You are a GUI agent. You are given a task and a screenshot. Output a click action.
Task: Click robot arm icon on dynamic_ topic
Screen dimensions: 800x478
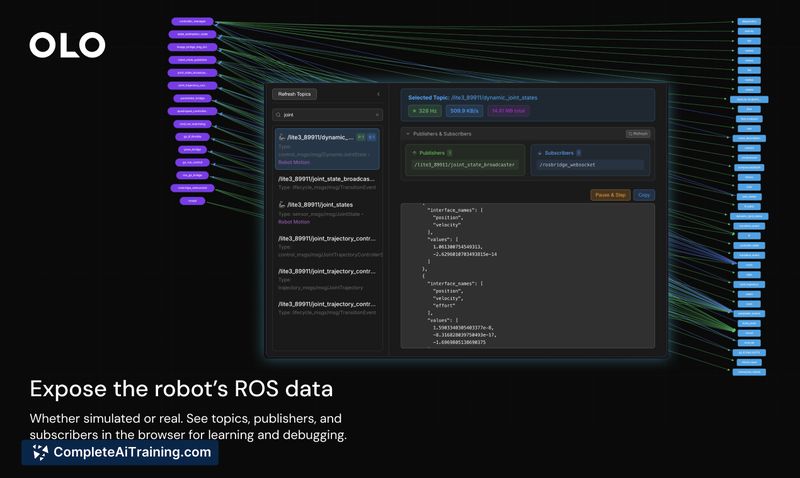click(282, 137)
